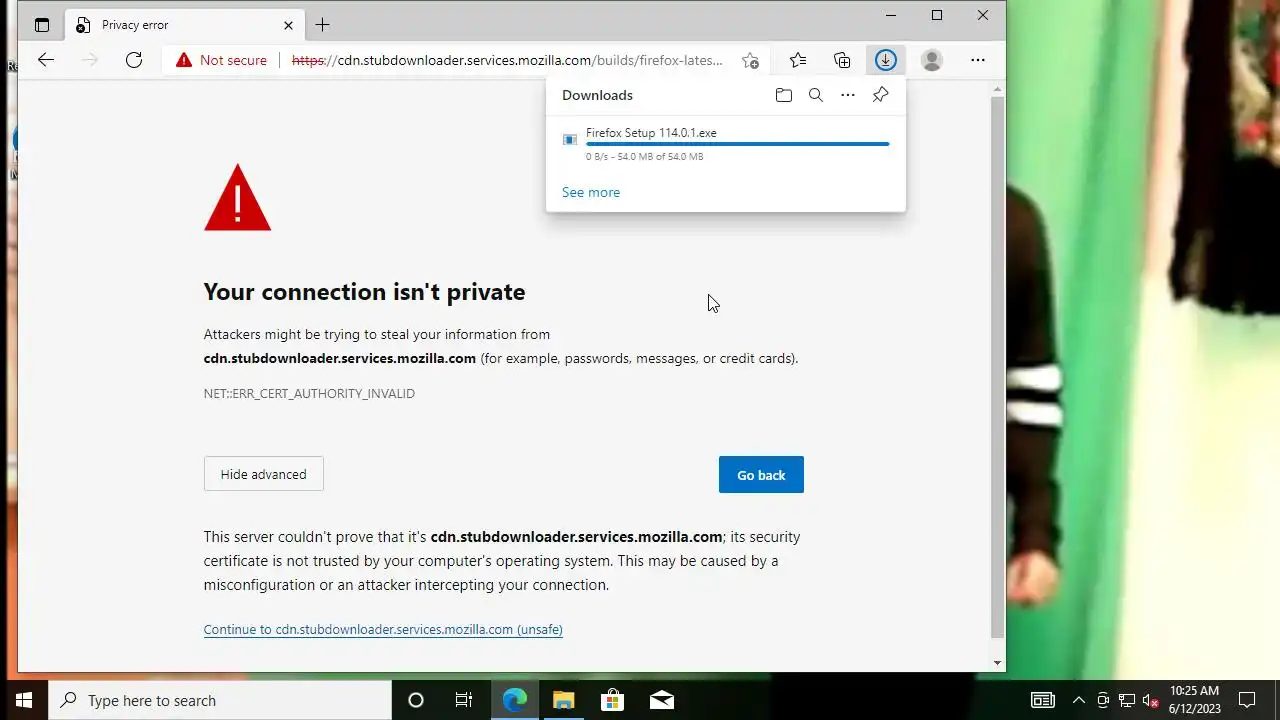Open the Collections icon
Screen dimensions: 1280x720
coord(842,60)
